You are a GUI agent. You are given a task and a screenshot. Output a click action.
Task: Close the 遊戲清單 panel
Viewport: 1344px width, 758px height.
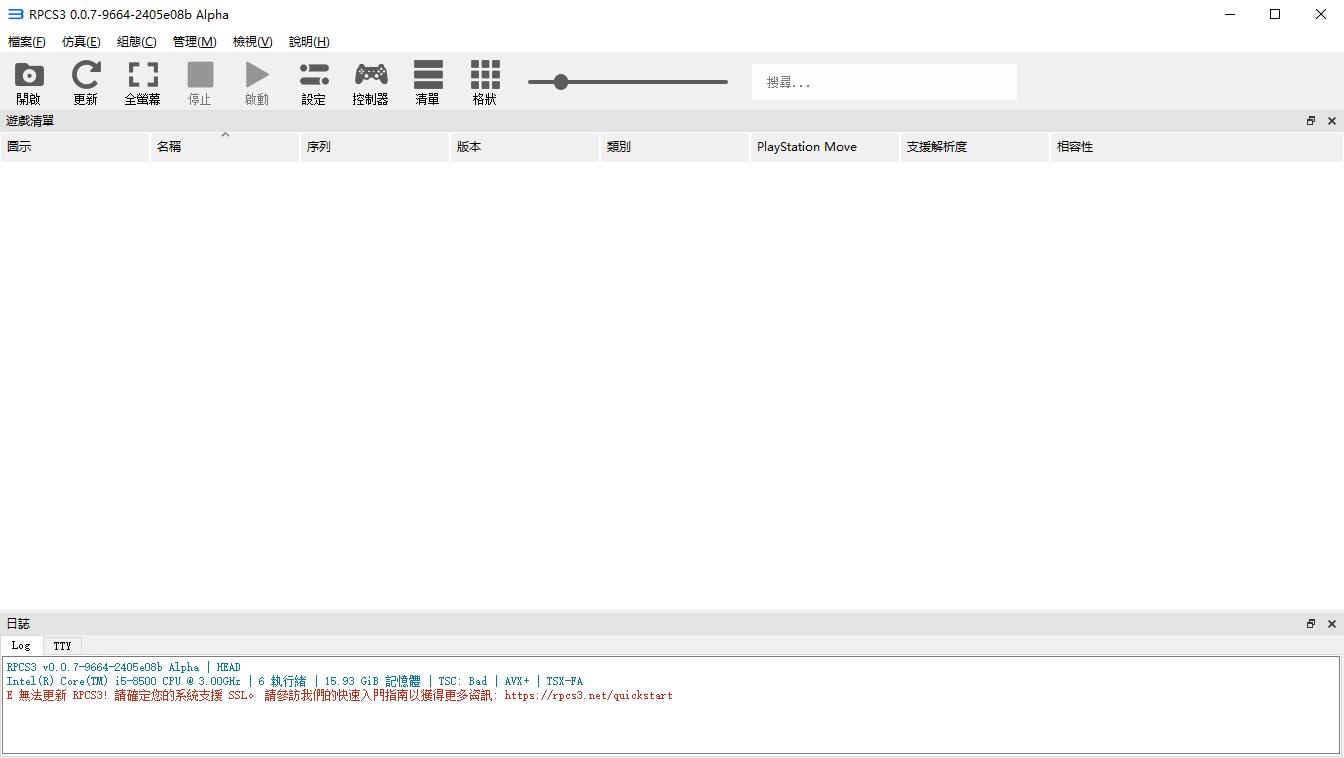point(1332,121)
